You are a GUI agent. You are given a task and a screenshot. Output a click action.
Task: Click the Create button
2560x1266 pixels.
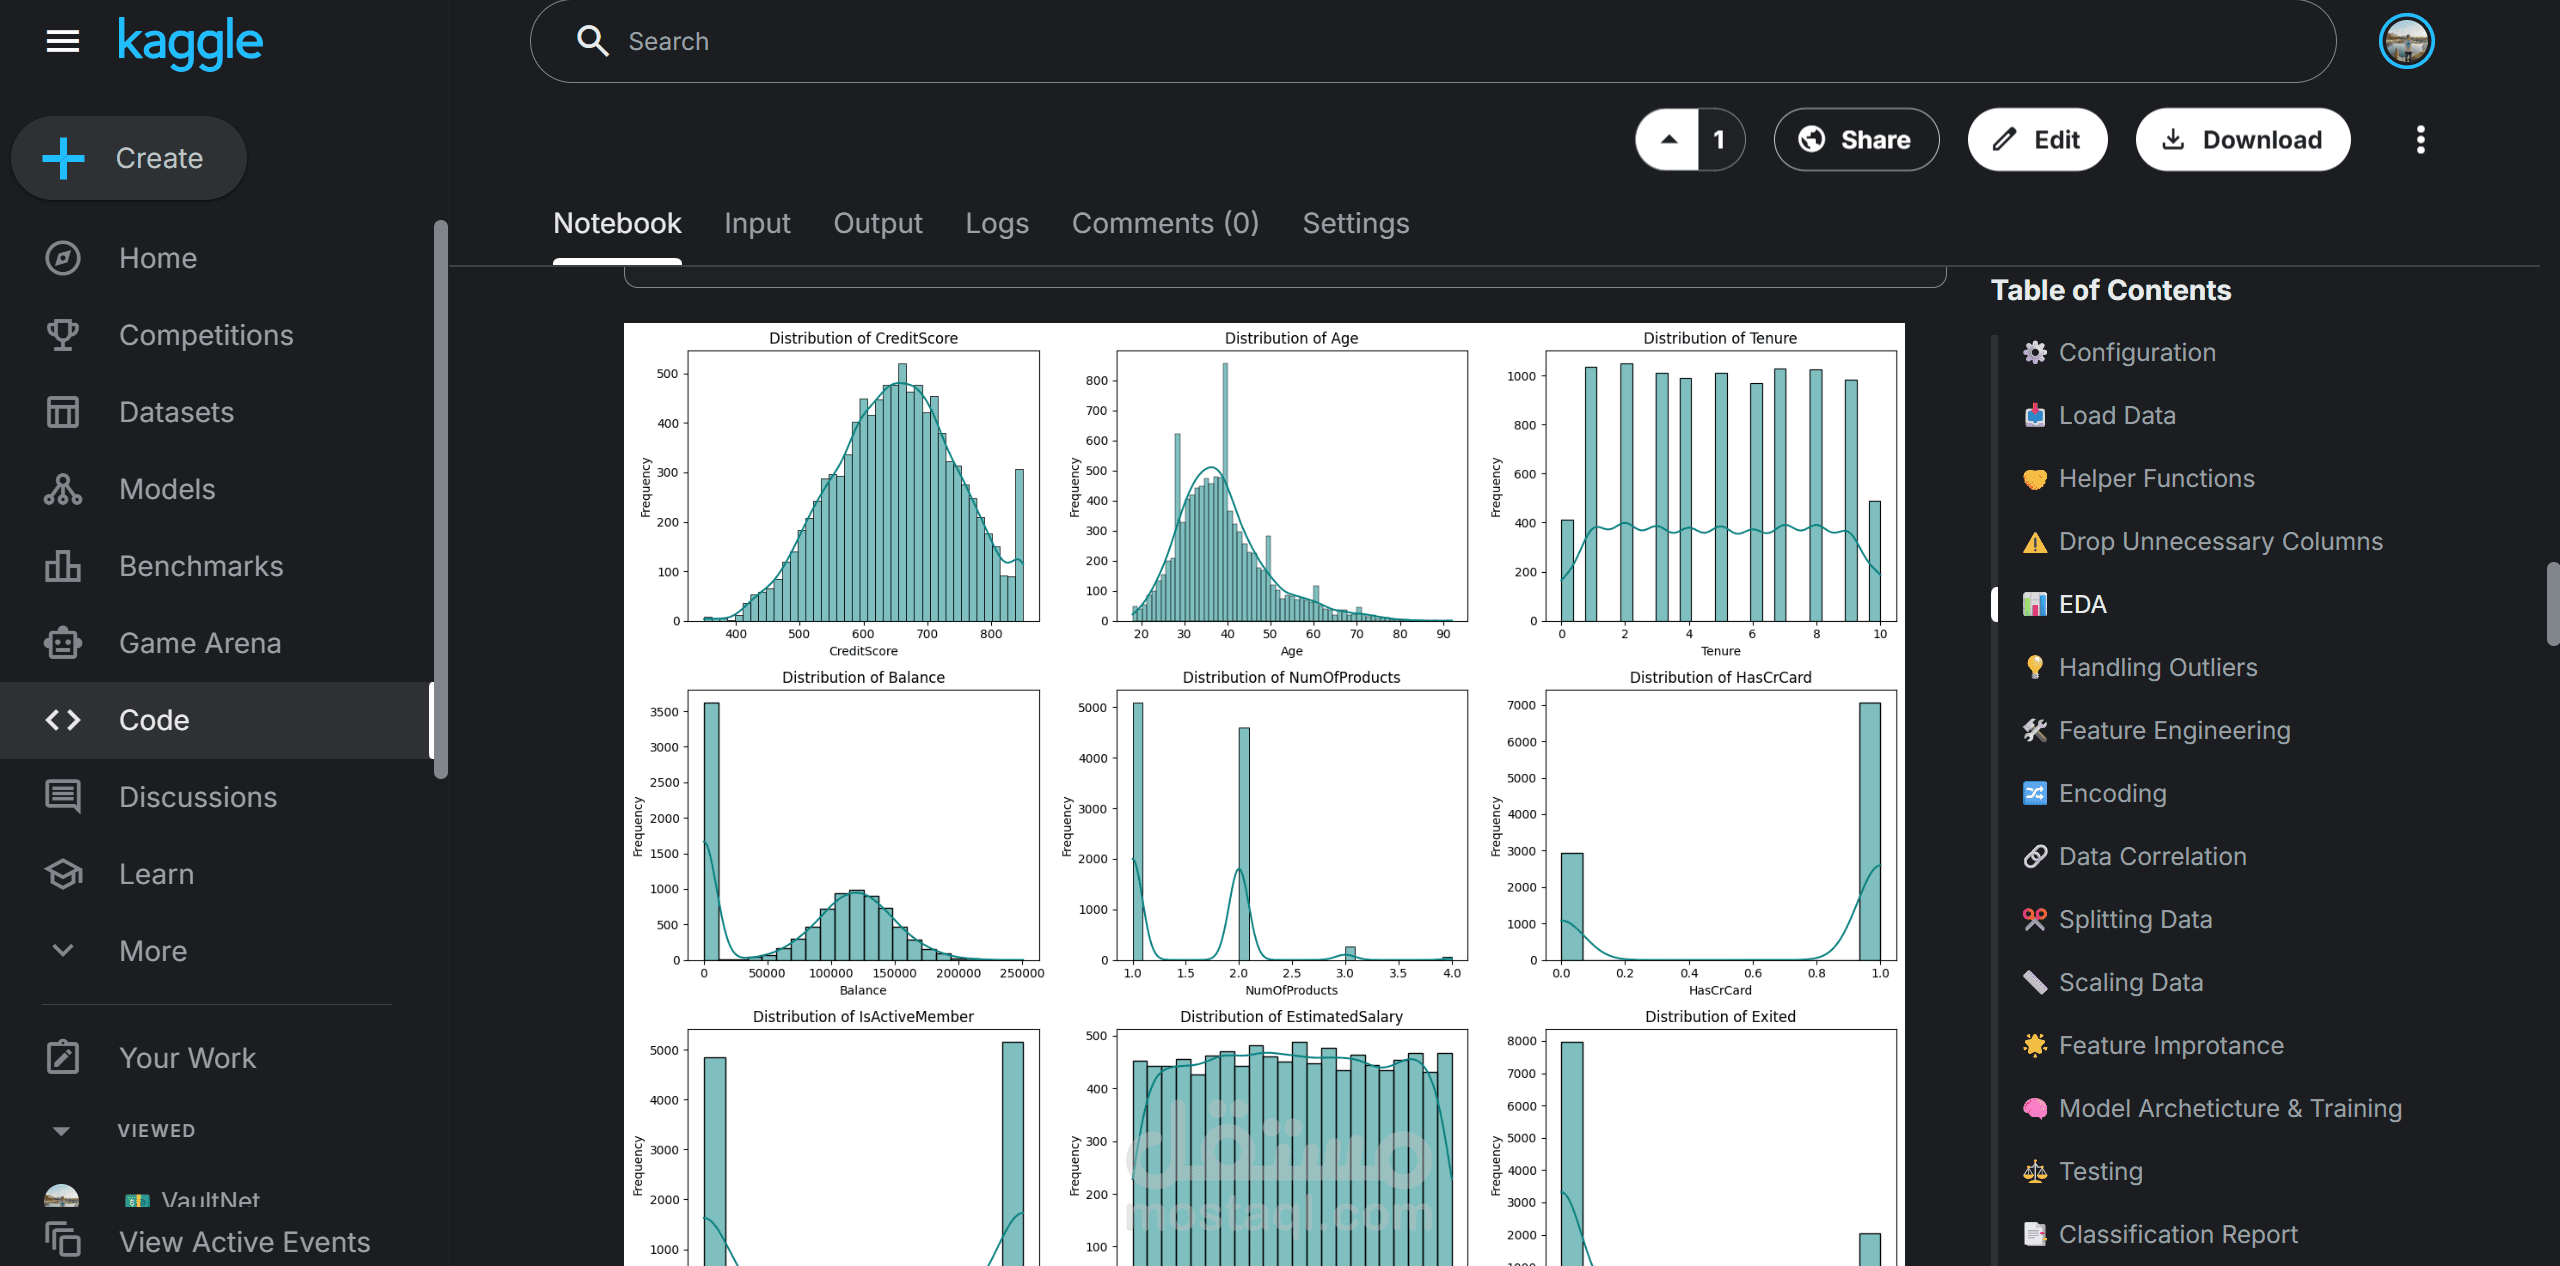point(129,158)
